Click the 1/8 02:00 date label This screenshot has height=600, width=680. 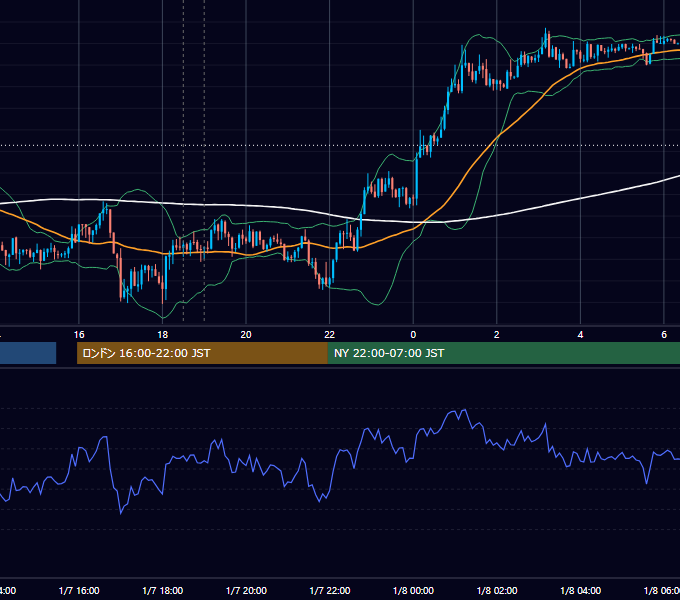point(497,590)
